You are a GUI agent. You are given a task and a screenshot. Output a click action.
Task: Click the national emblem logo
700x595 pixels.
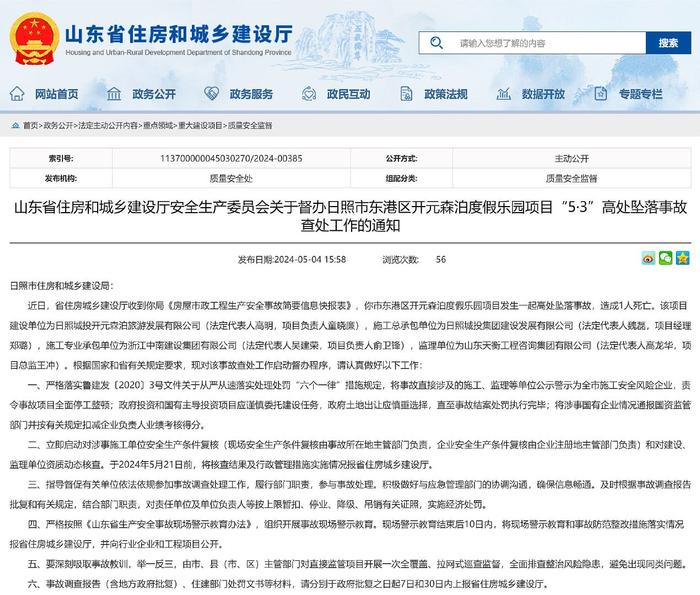(x=34, y=39)
